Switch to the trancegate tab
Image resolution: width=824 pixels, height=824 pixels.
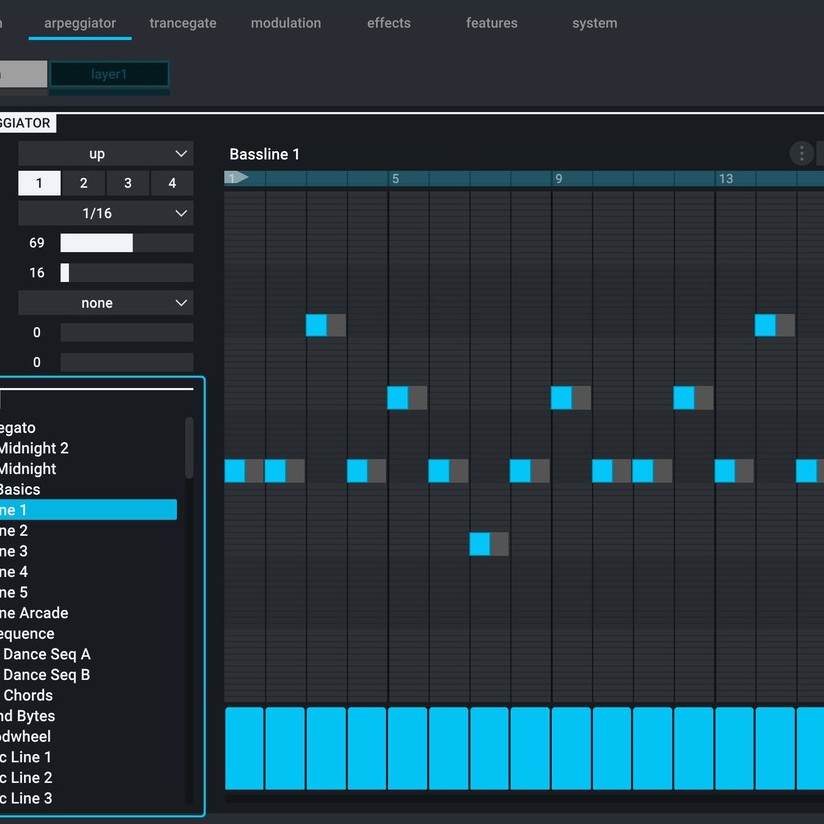[x=183, y=23]
